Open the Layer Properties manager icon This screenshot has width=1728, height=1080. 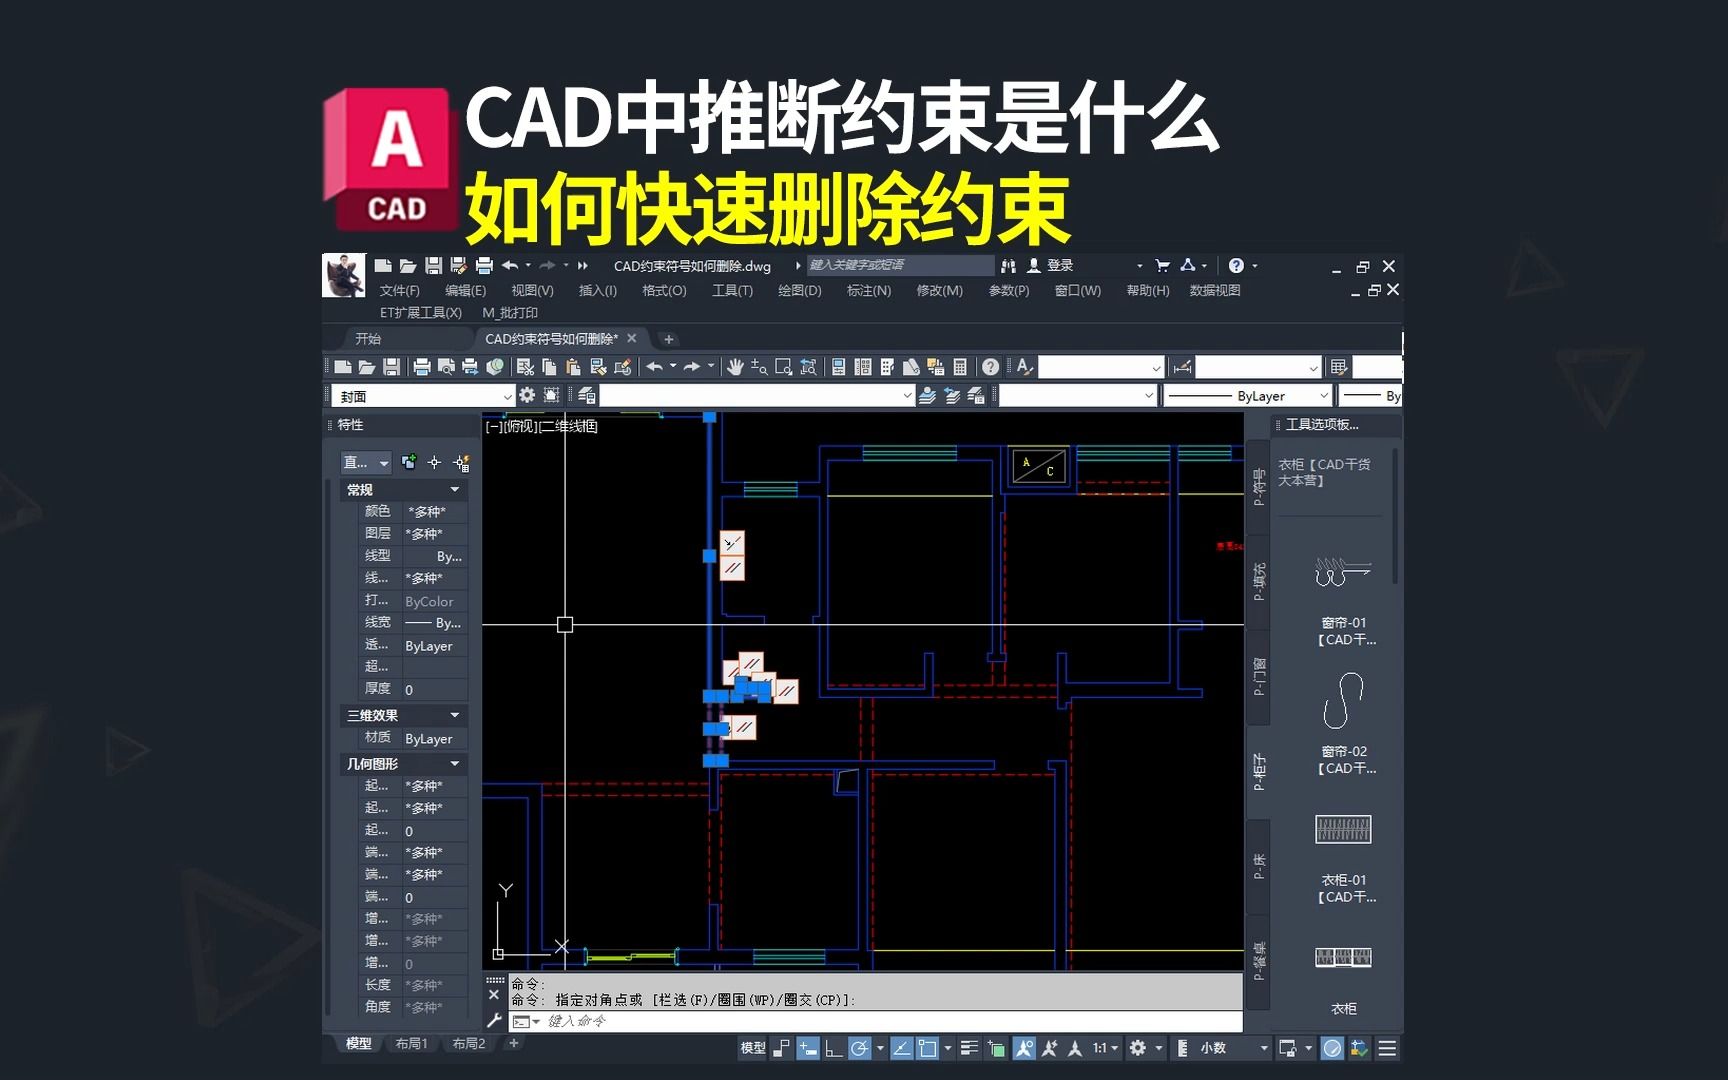587,396
